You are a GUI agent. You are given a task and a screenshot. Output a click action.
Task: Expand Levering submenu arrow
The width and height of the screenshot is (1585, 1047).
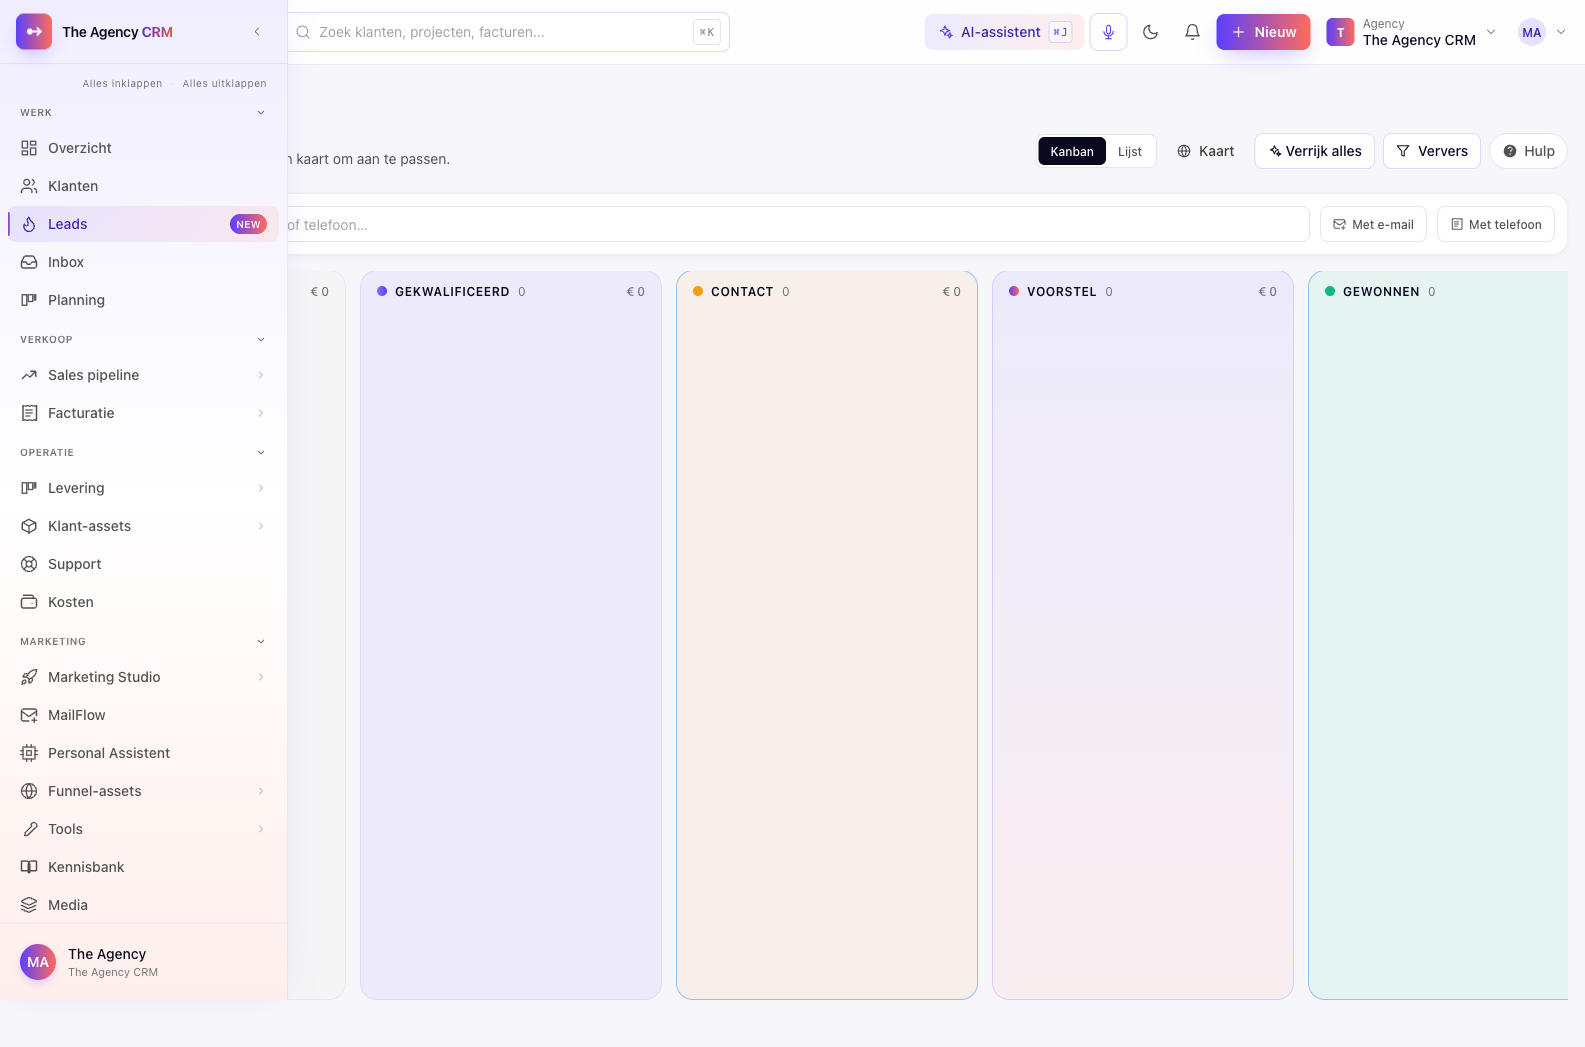(x=261, y=488)
